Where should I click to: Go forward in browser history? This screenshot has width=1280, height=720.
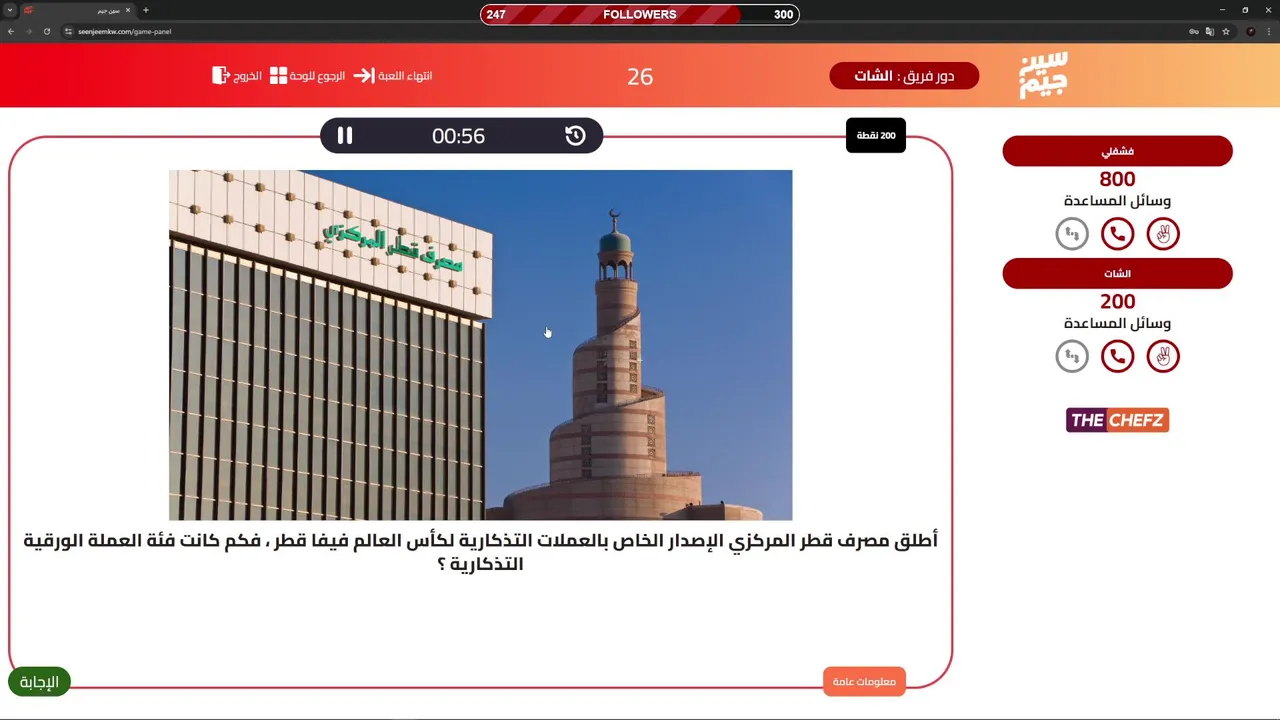28,31
